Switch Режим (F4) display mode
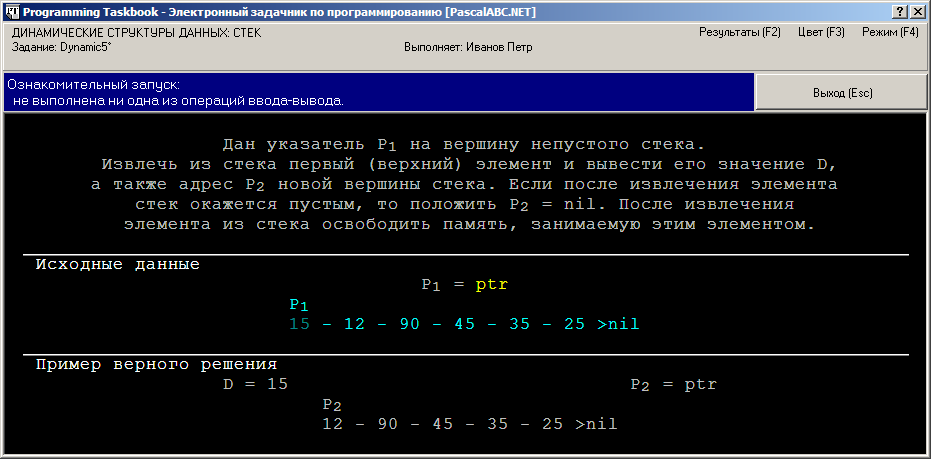This screenshot has height=459, width=931. pyautogui.click(x=890, y=33)
